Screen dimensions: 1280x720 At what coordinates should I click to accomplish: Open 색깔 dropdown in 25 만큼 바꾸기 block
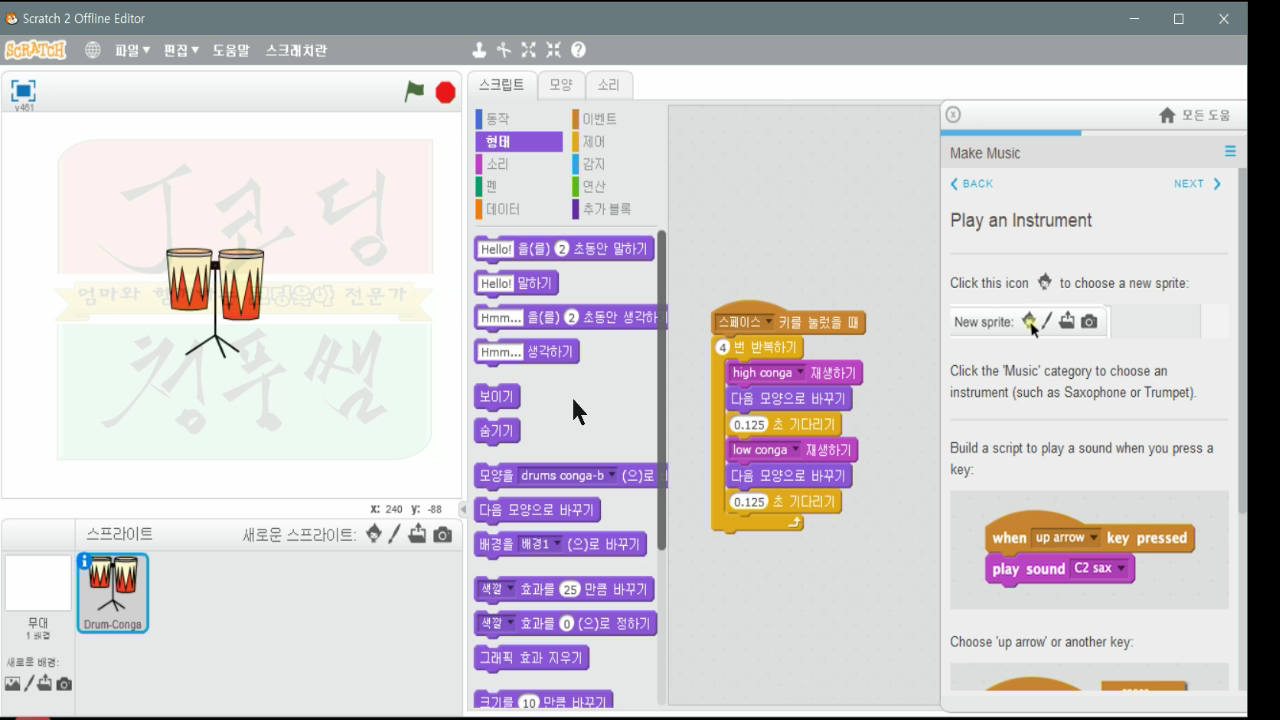tap(496, 589)
